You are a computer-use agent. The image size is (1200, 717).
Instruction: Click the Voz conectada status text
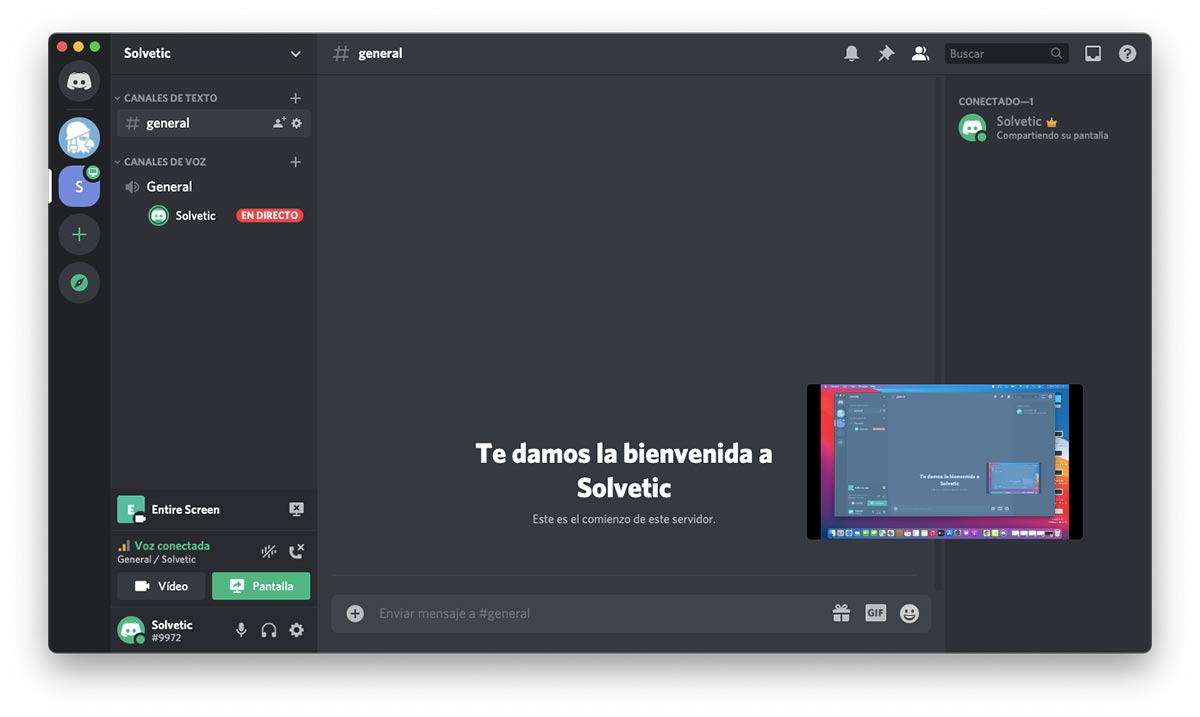172,546
